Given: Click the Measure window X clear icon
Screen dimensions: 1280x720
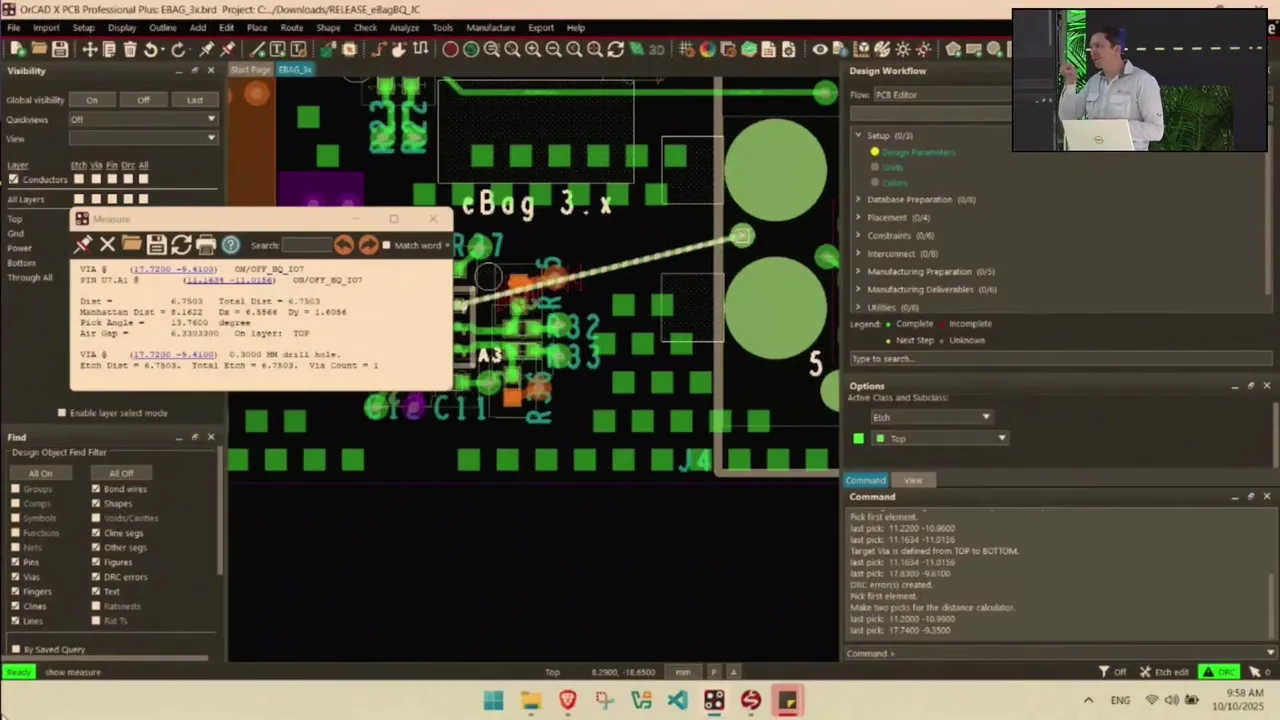Looking at the screenshot, I should click(x=107, y=244).
